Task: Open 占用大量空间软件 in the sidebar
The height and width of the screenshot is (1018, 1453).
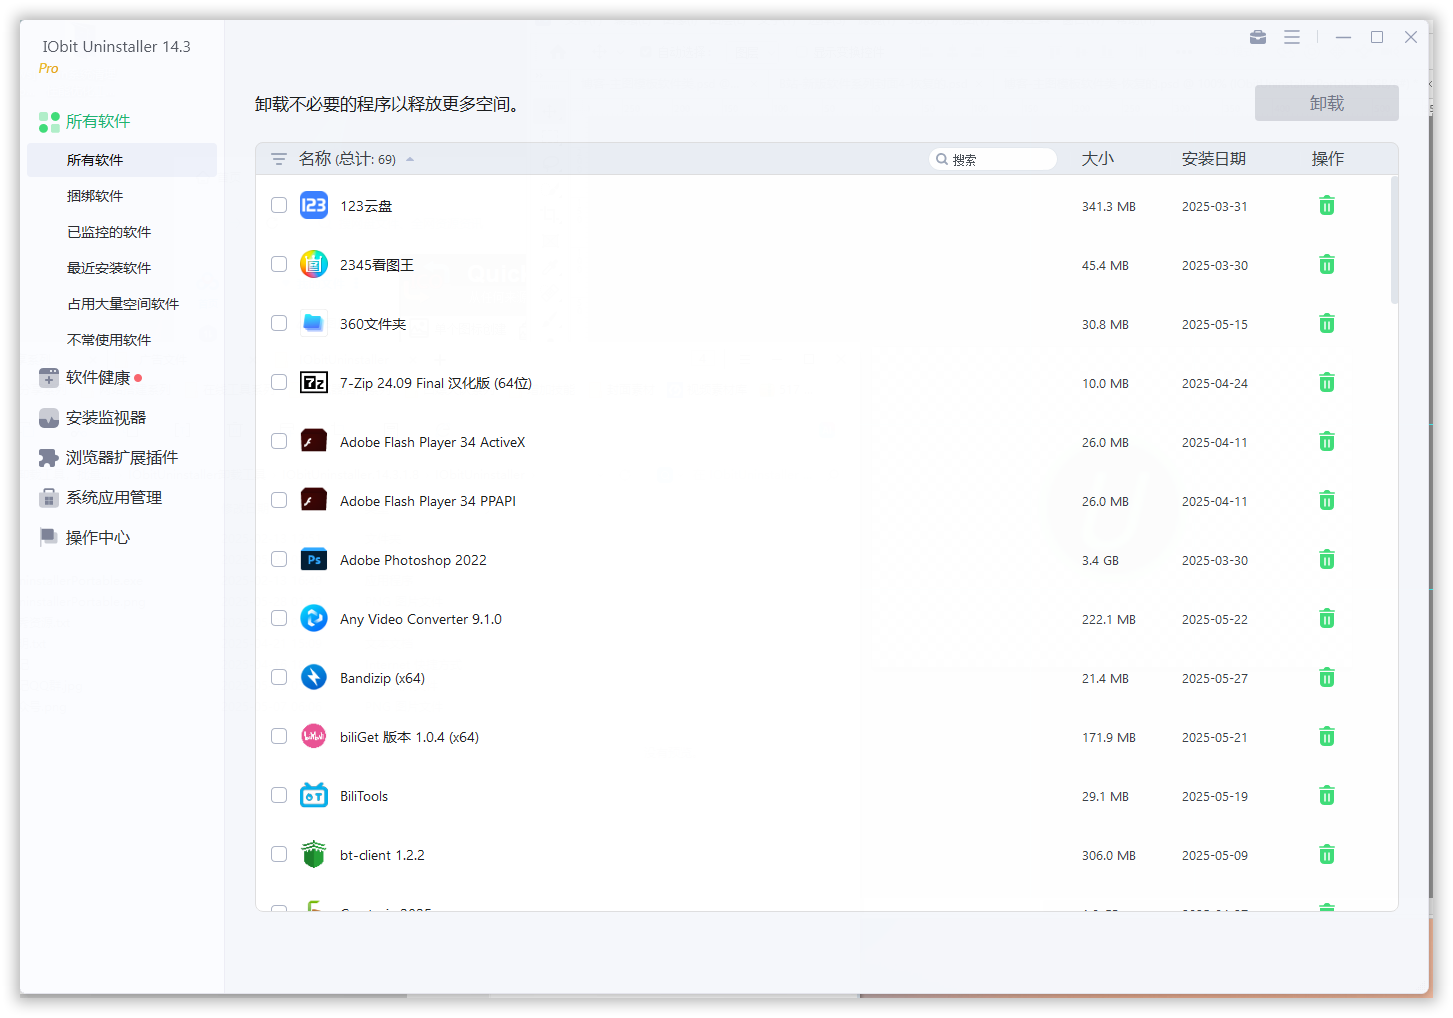Action: (123, 304)
